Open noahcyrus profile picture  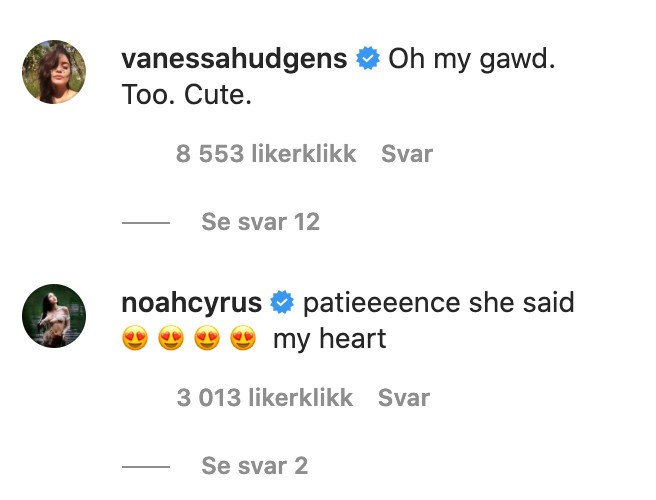click(54, 316)
